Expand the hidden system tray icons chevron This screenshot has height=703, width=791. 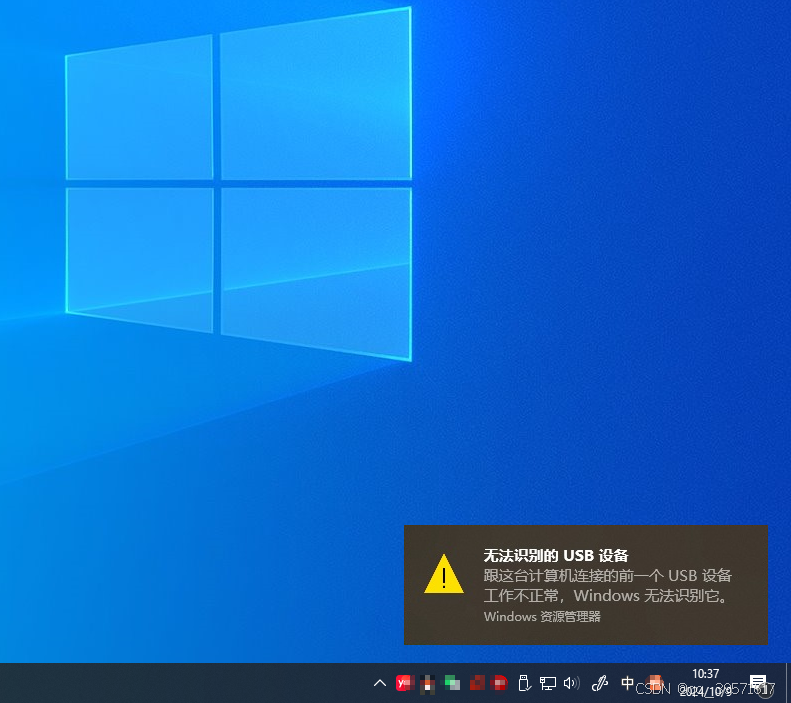(379, 683)
